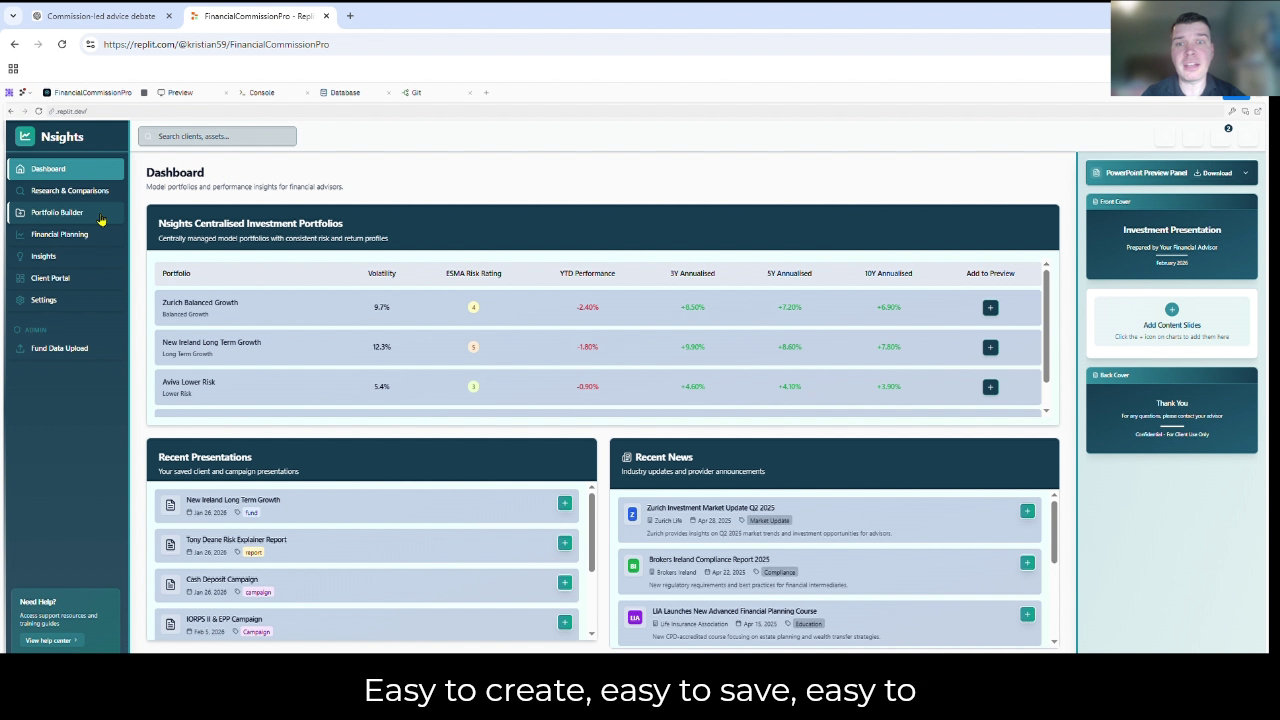Expand the PowerPoint Preview Panel chevron
Image resolution: width=1280 pixels, height=720 pixels.
point(1245,173)
